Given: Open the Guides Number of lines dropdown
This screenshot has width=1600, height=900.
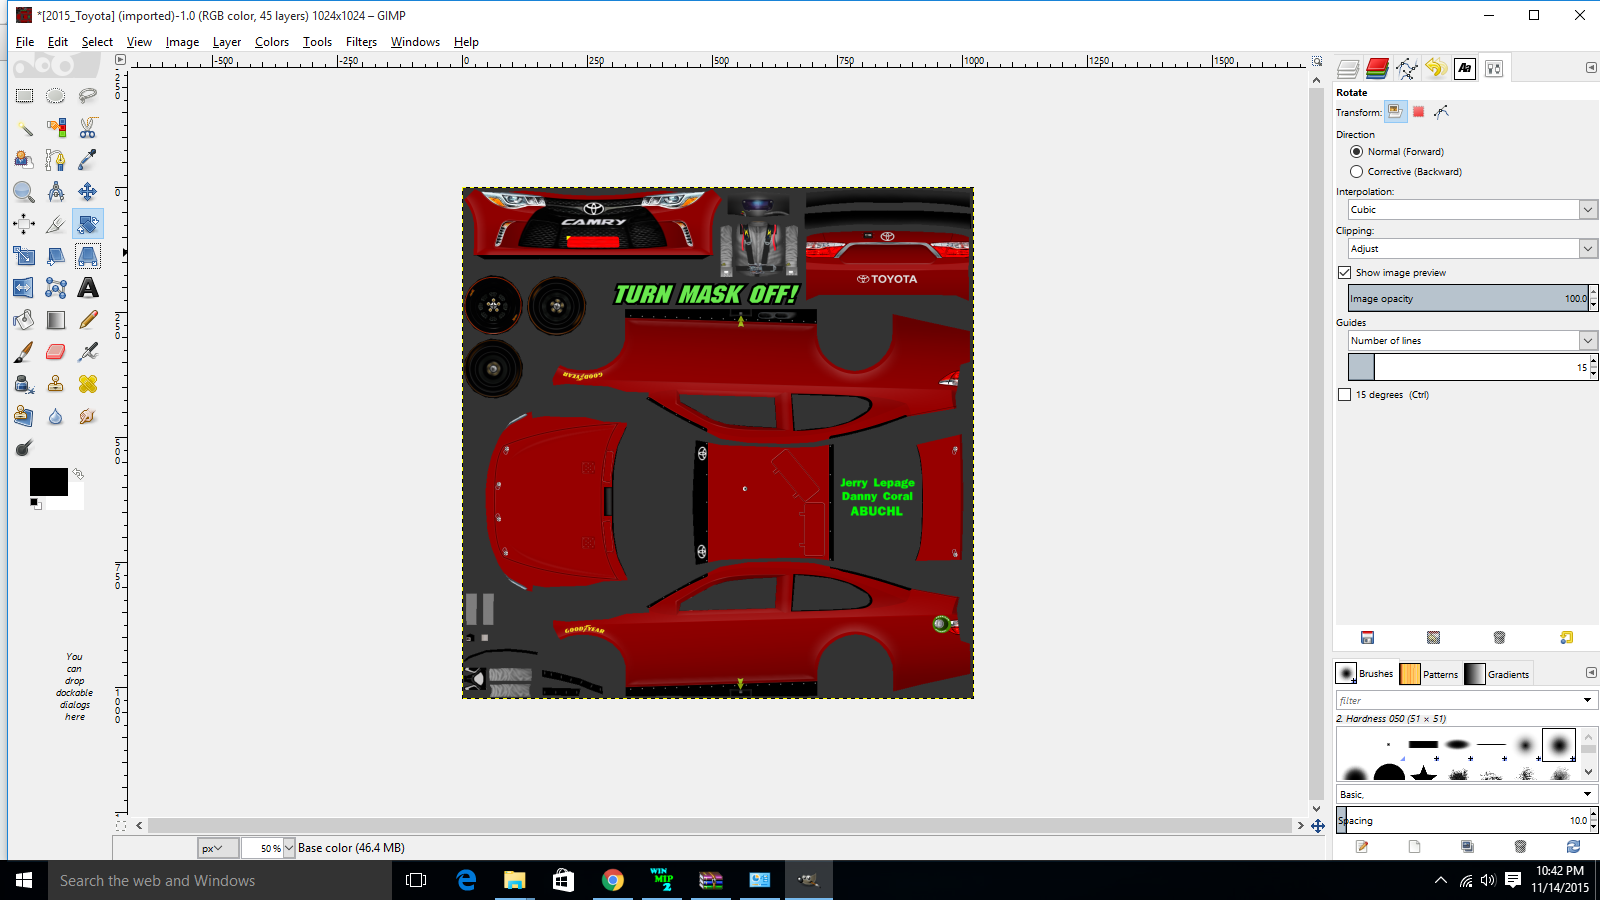Looking at the screenshot, I should coord(1588,341).
